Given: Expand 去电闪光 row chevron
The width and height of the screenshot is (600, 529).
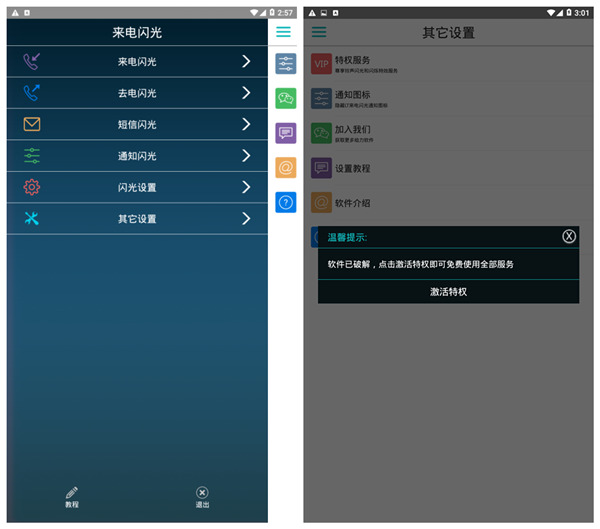Looking at the screenshot, I should pos(246,93).
